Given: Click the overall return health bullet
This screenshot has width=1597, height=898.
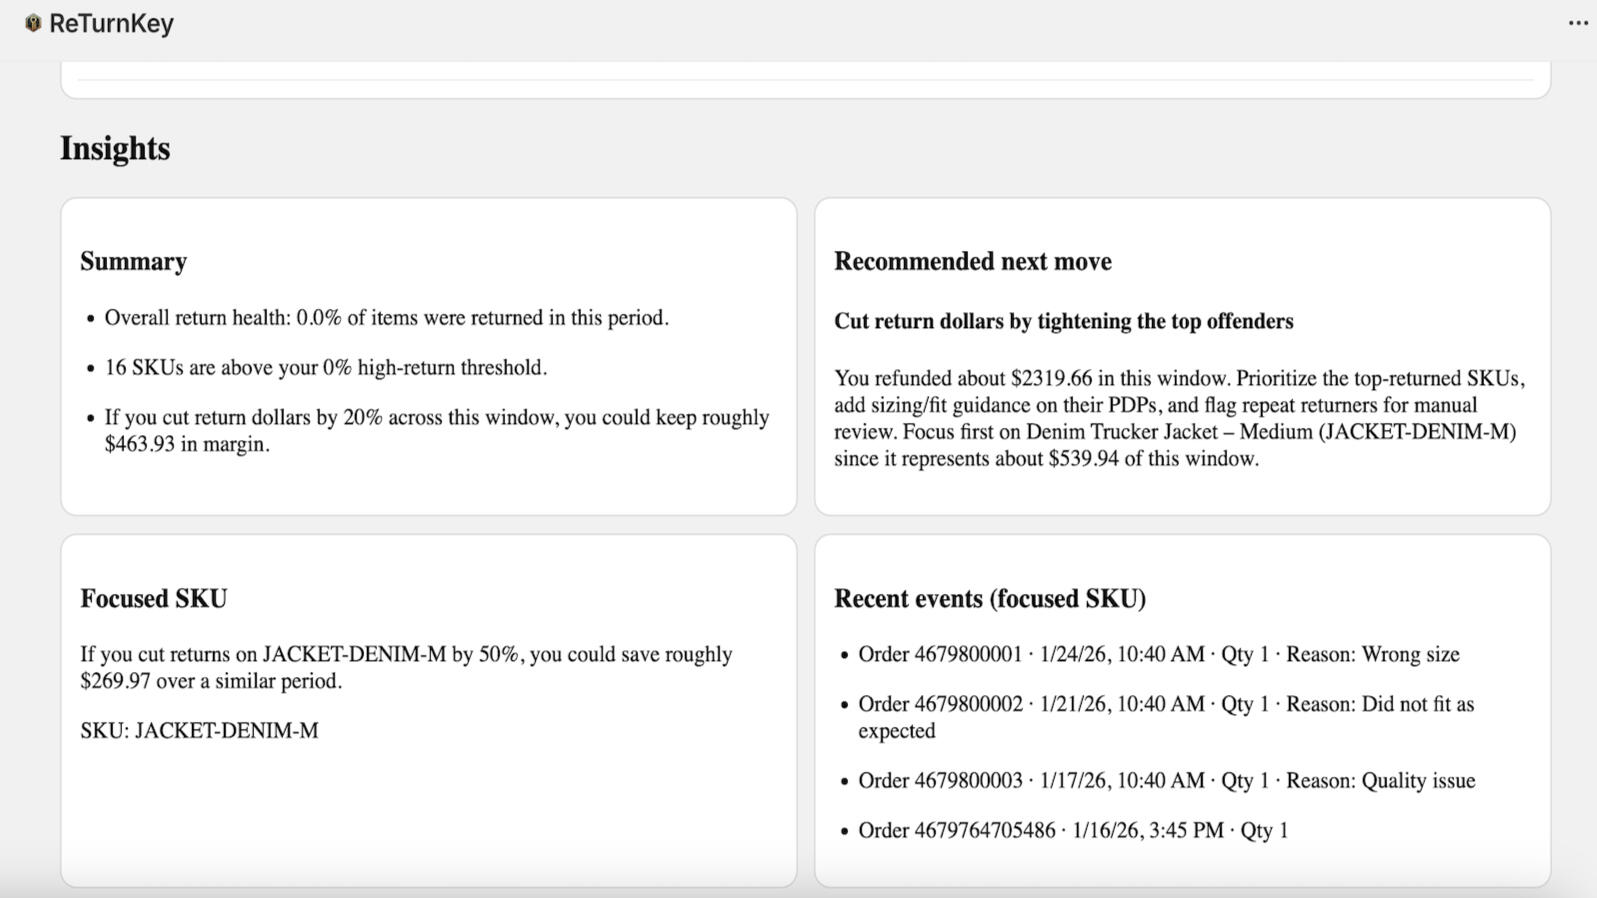Looking at the screenshot, I should coord(386,318).
